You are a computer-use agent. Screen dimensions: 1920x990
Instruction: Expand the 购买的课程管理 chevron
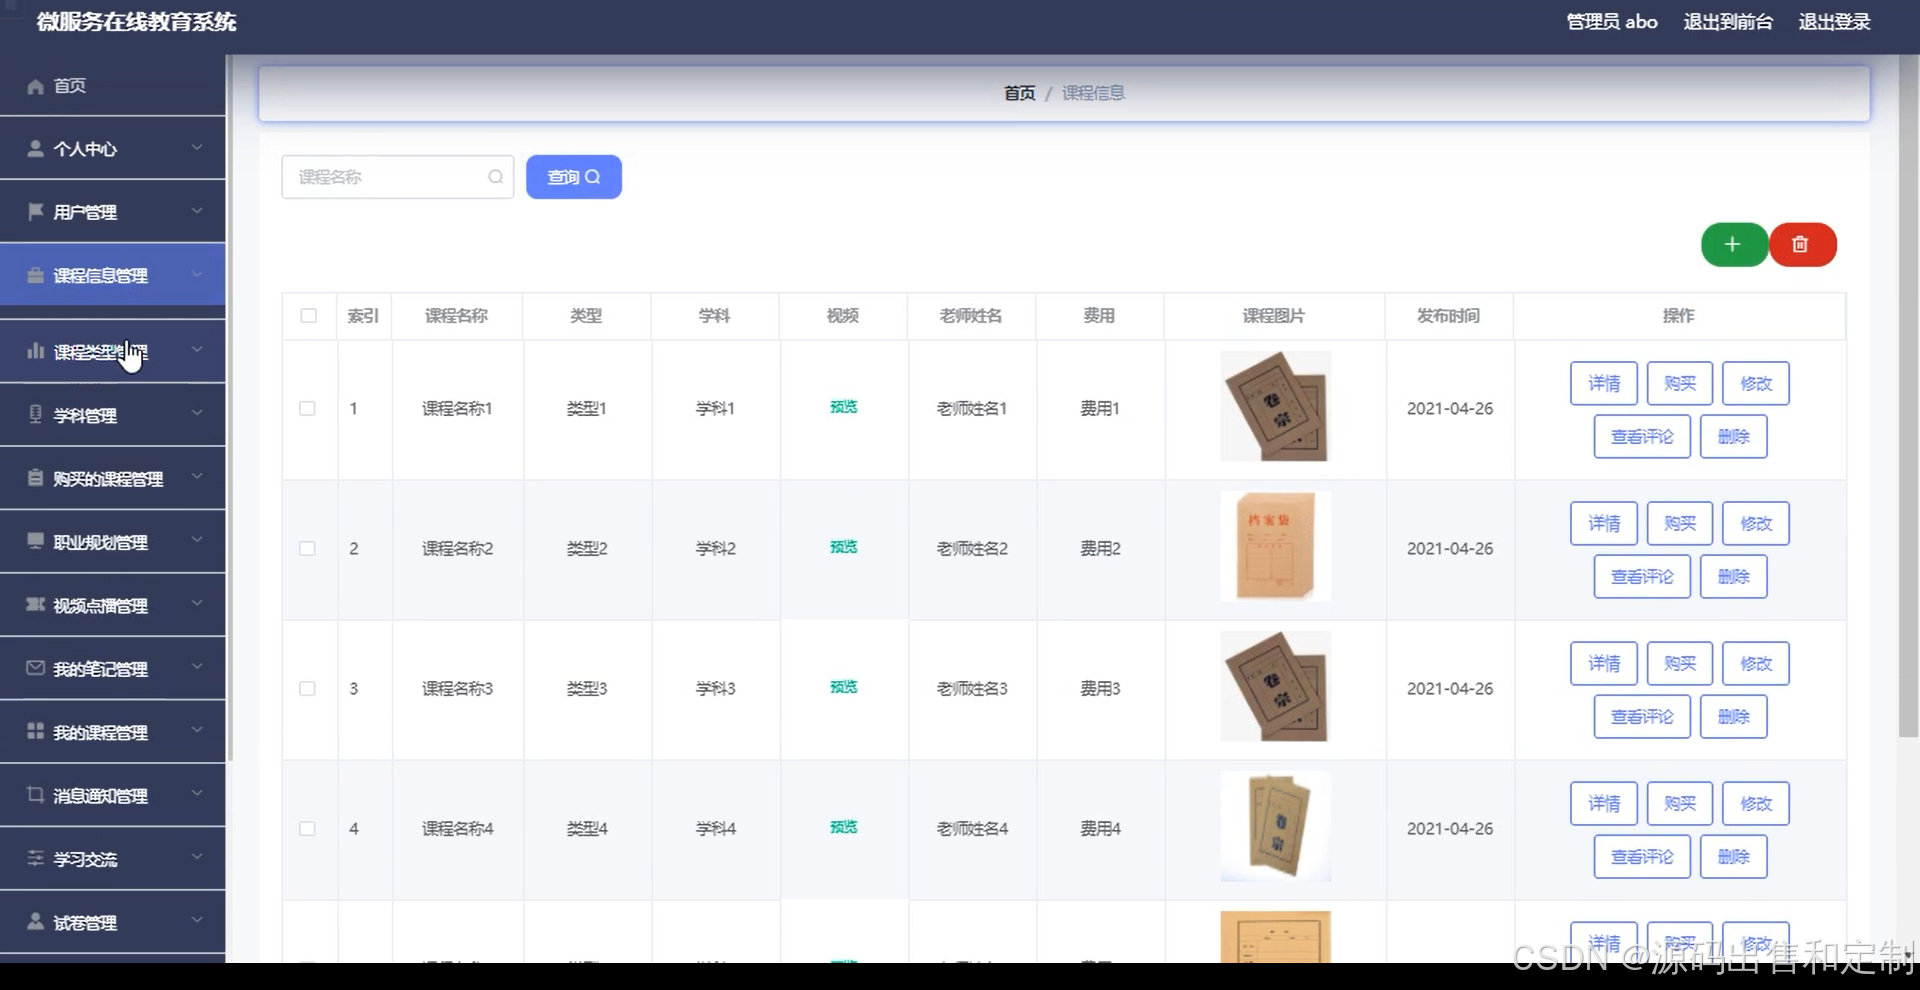point(197,477)
